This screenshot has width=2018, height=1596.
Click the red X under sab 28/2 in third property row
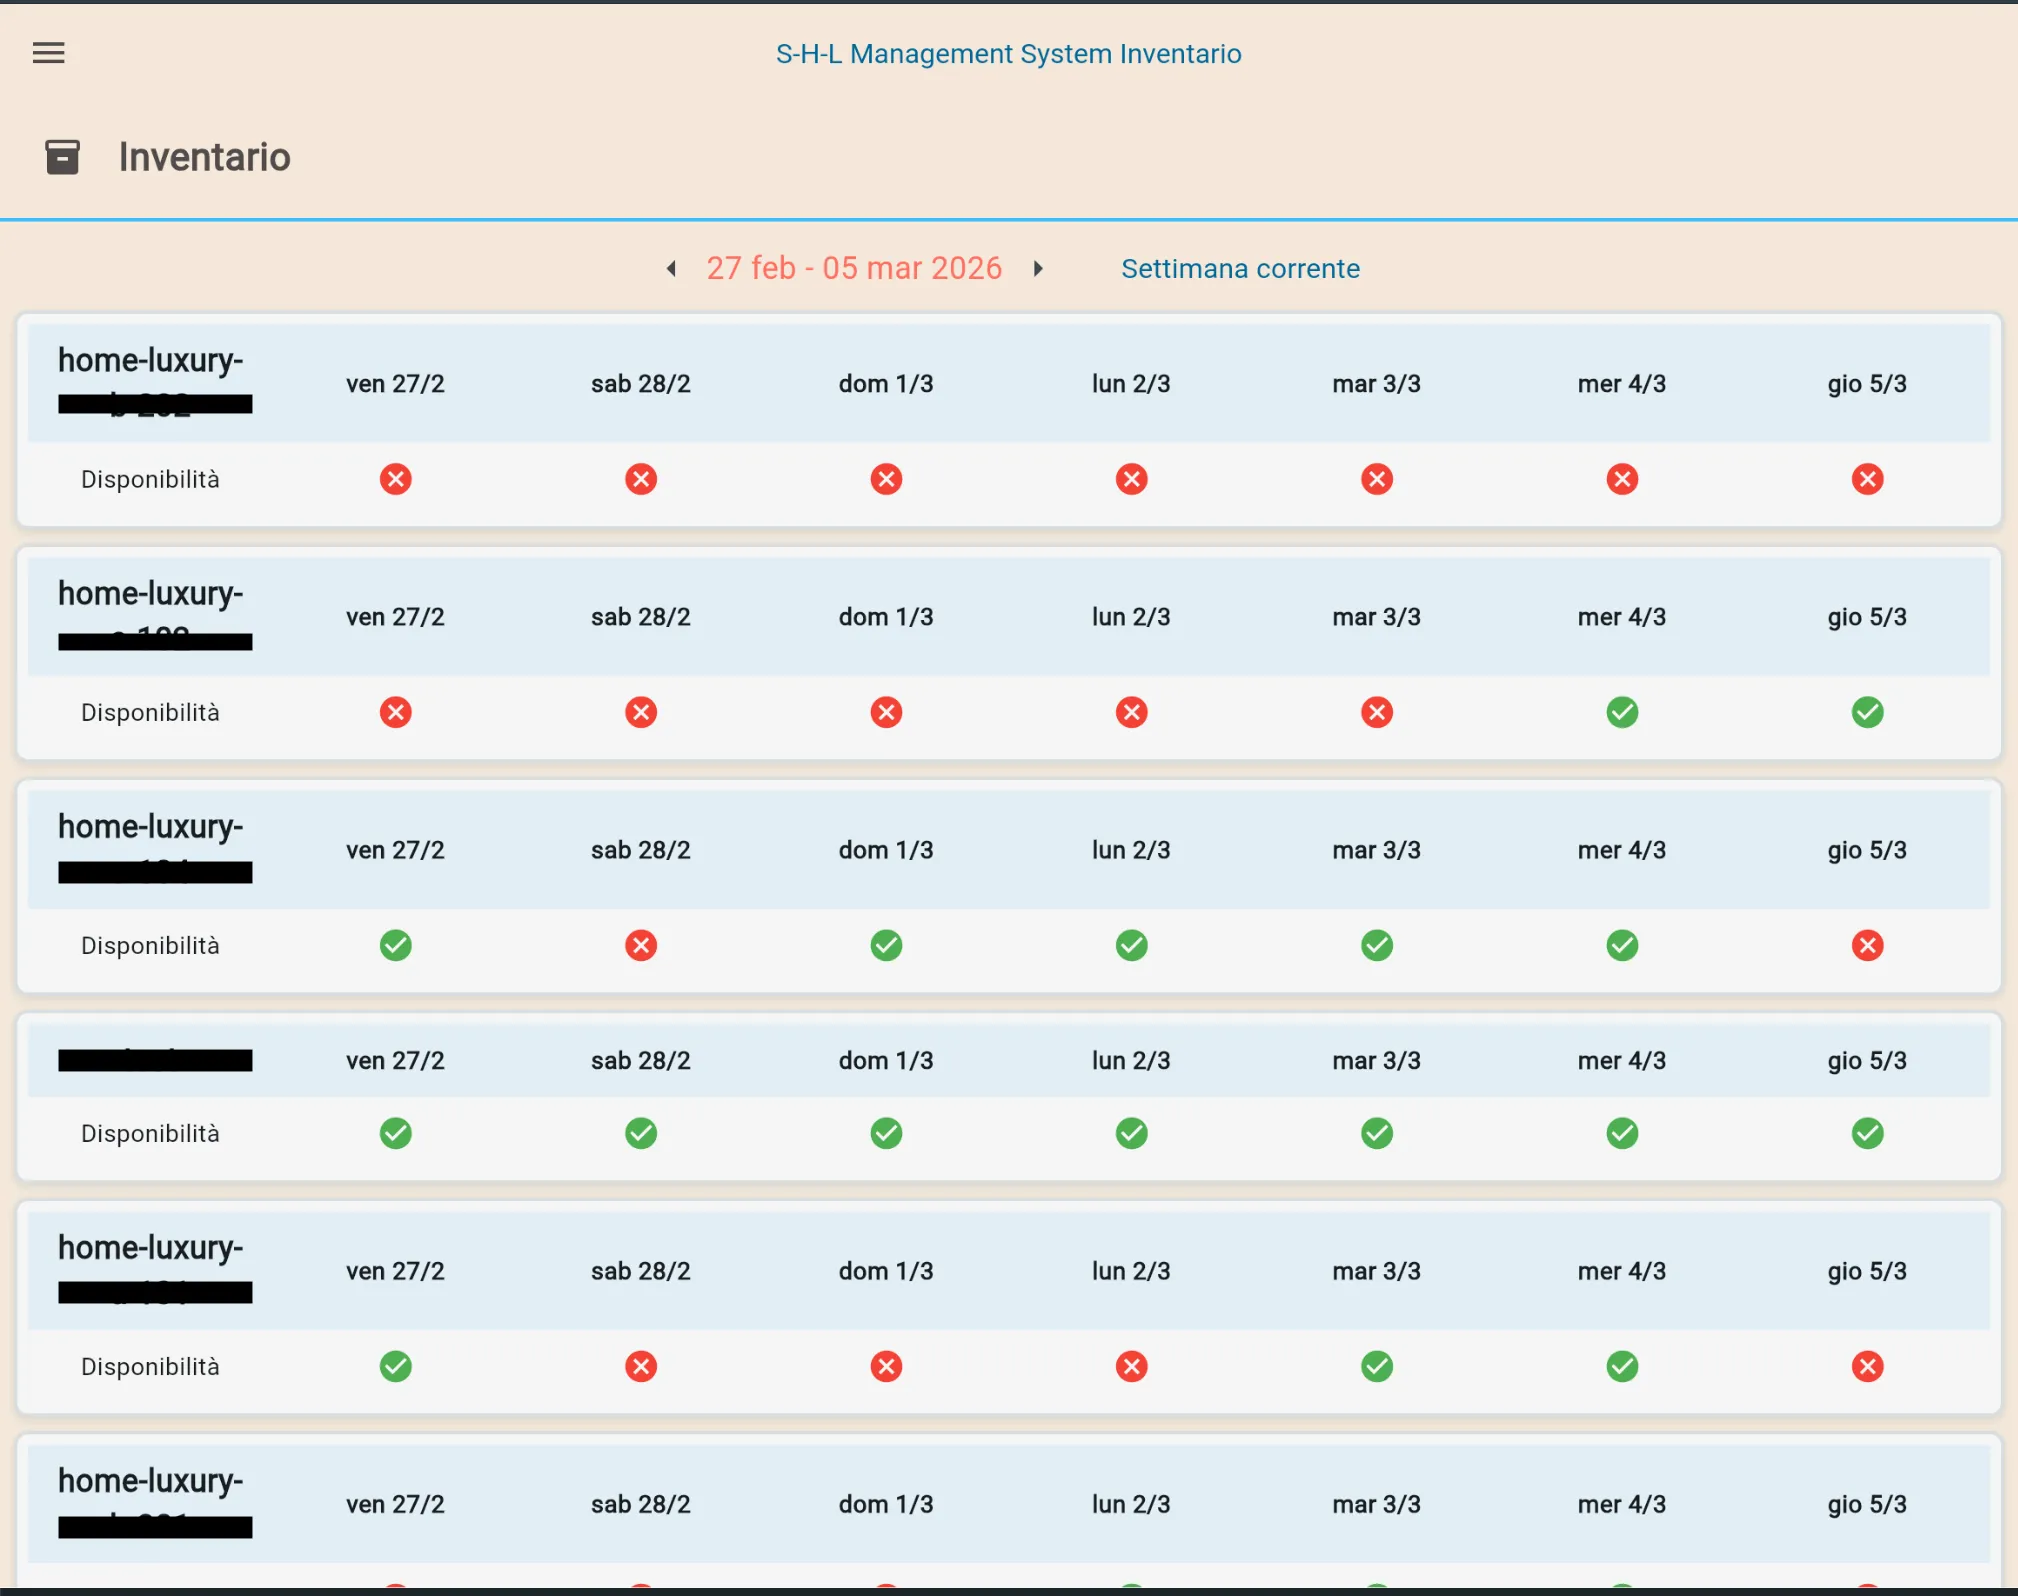coord(641,945)
